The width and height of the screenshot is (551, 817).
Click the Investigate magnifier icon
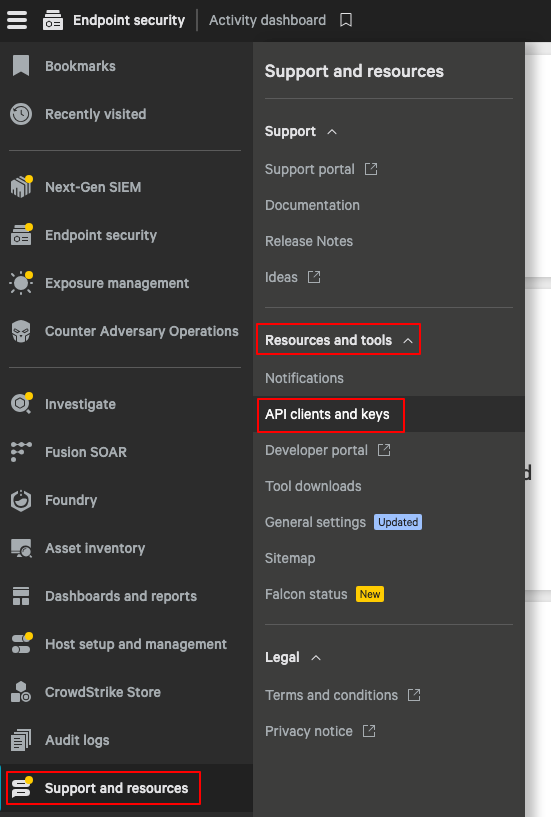click(x=21, y=404)
